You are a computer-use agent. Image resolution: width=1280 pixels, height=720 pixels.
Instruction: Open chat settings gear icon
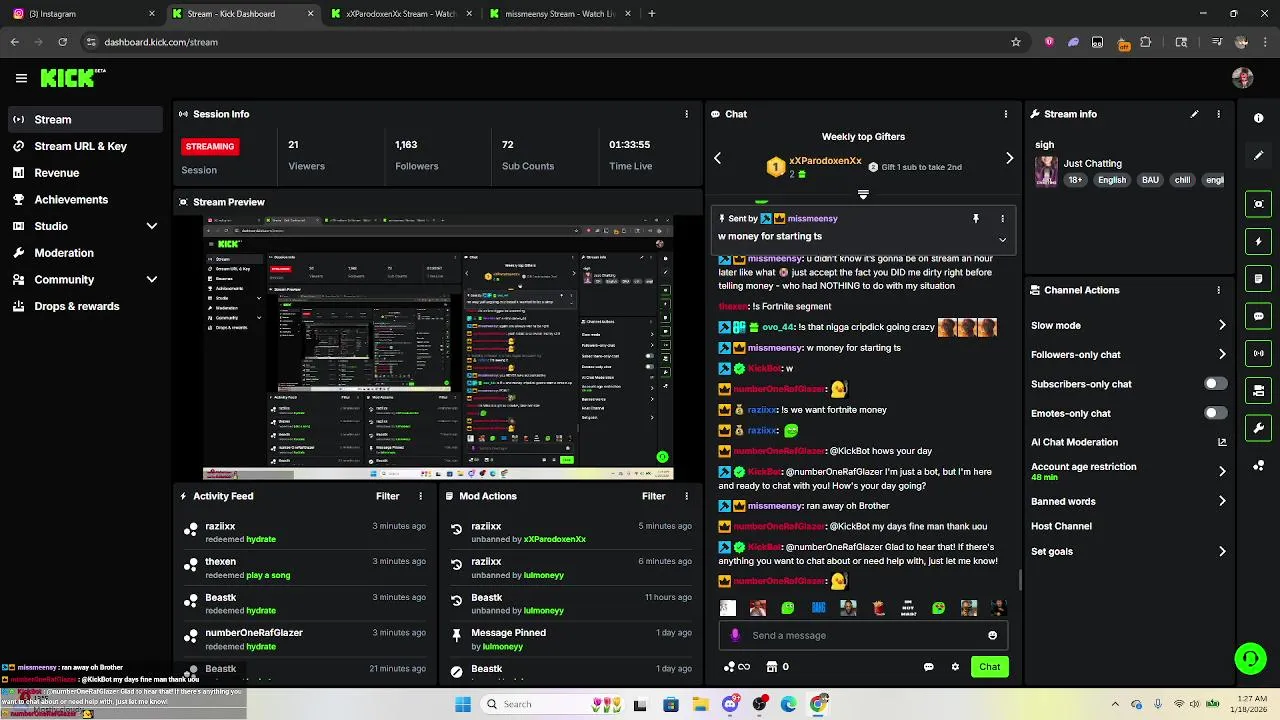click(955, 667)
